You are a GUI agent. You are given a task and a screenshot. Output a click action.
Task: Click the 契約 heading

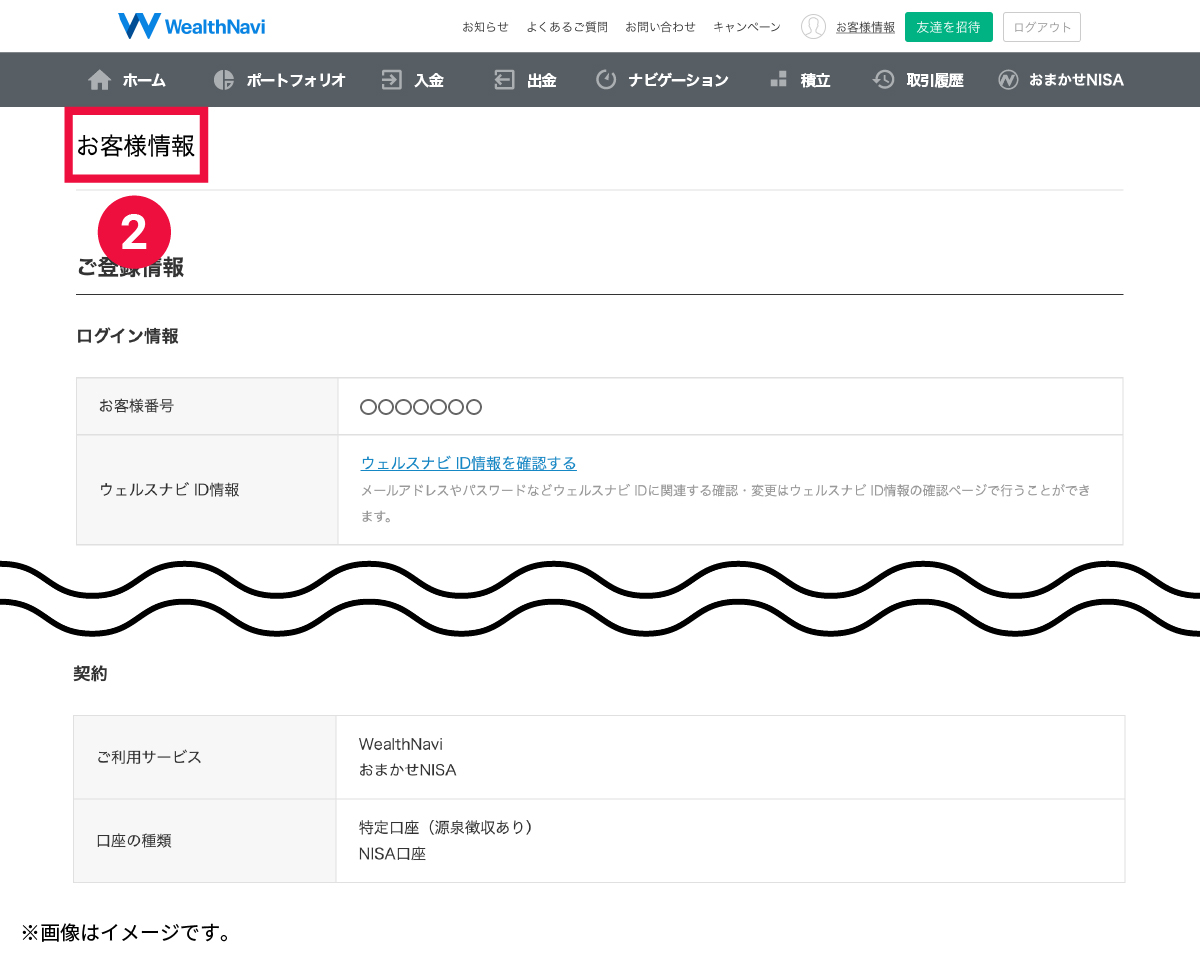click(90, 674)
